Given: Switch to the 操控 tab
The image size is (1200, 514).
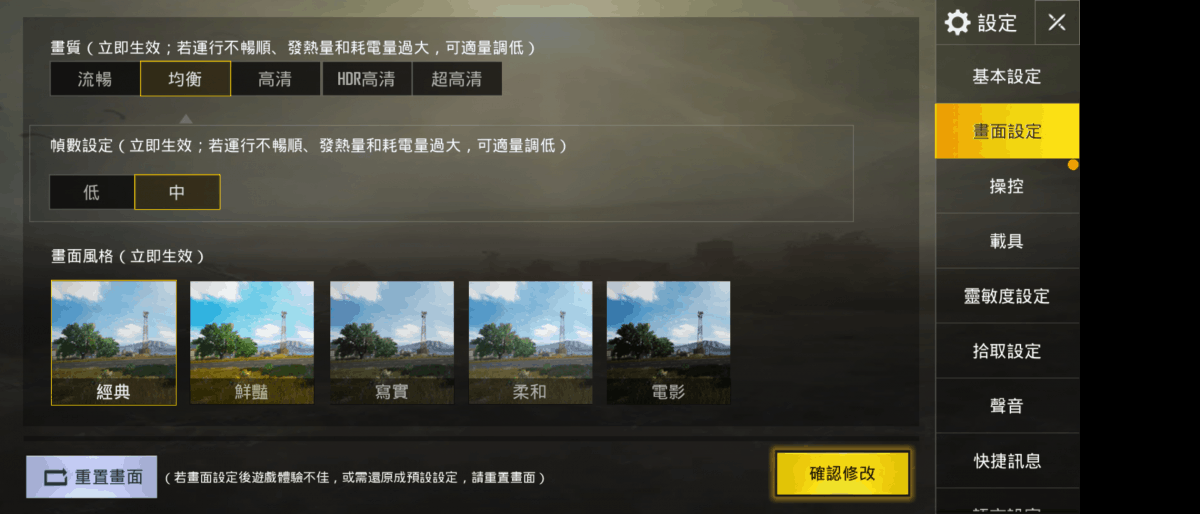Looking at the screenshot, I should 1007,186.
